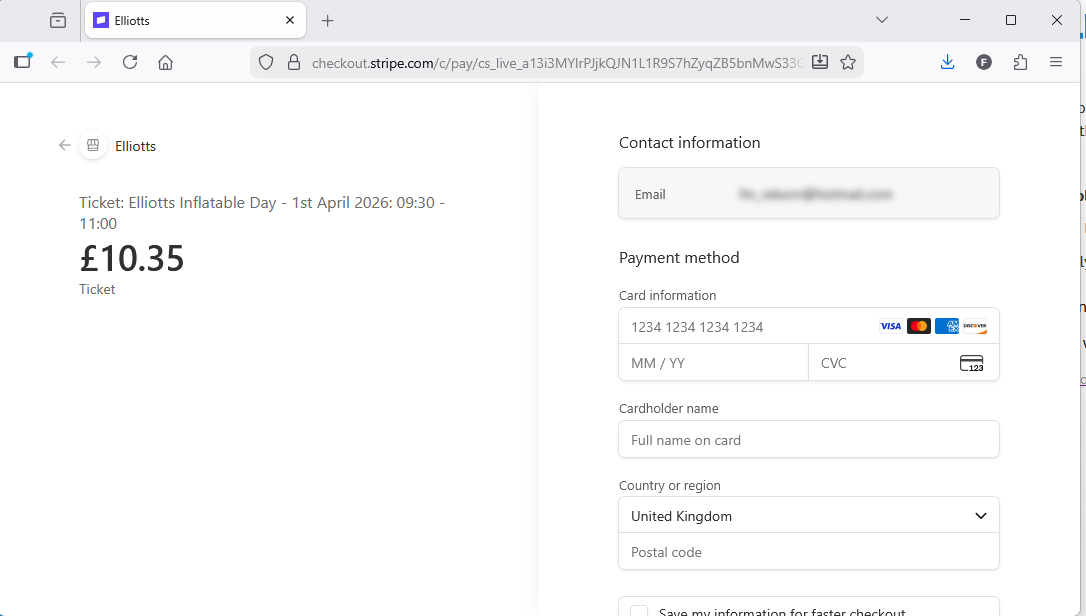The image size is (1086, 616).
Task: Open the list all tabs chevron
Action: (x=882, y=20)
